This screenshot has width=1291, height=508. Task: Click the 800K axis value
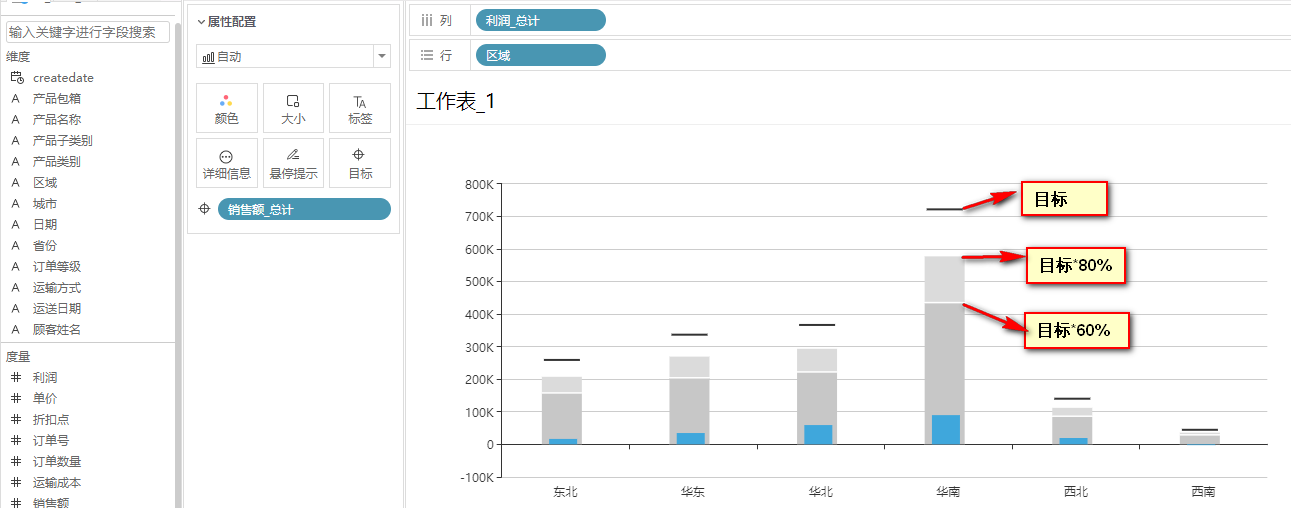click(480, 184)
